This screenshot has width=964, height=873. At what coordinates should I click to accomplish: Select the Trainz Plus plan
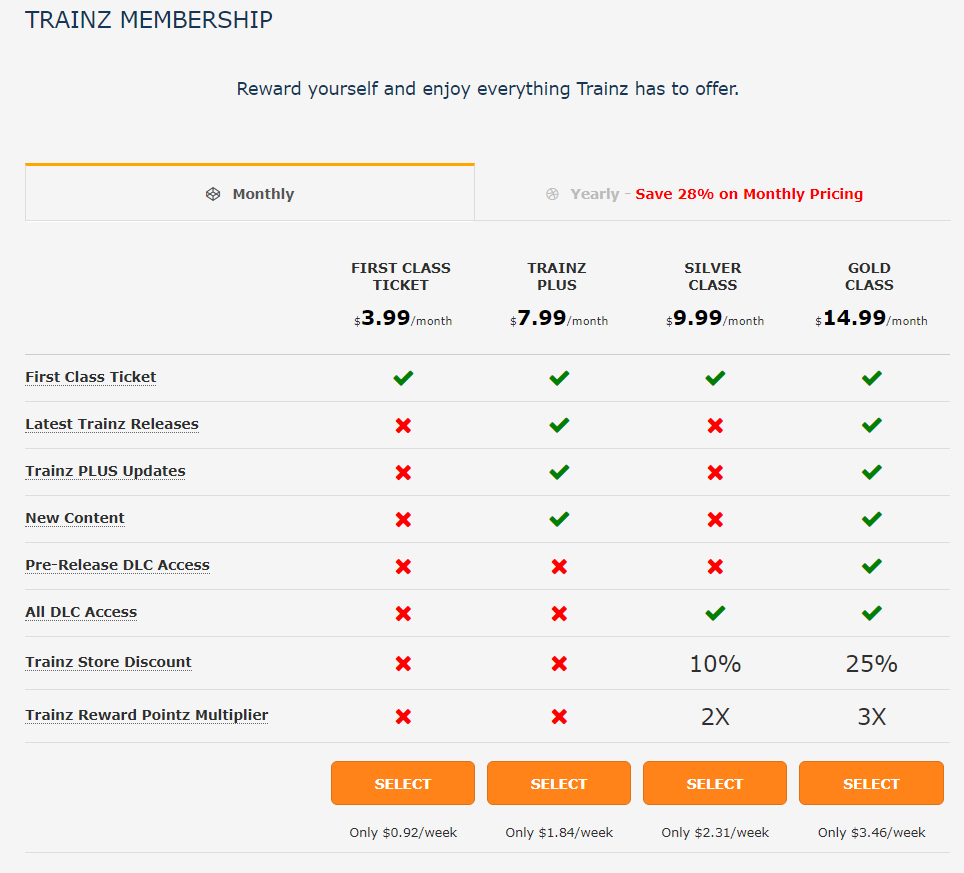tap(559, 783)
